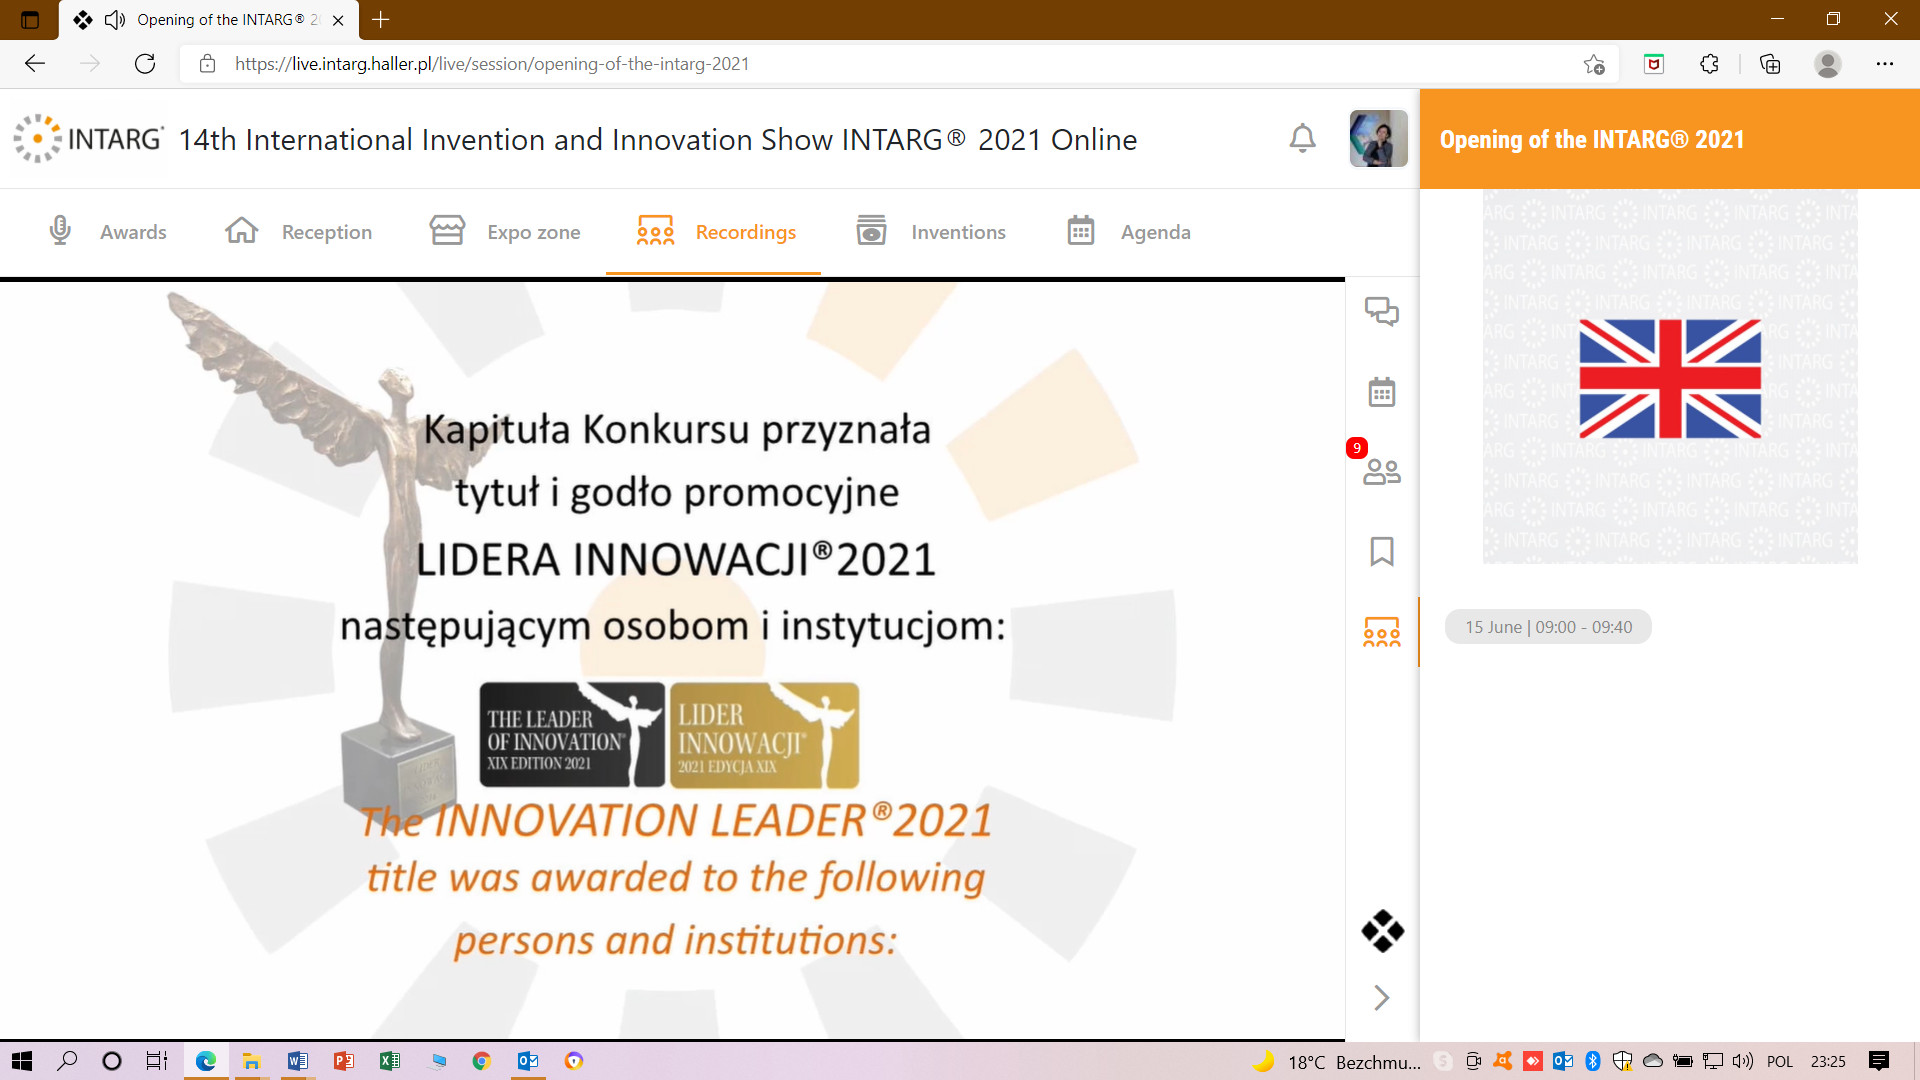Open Task View in taskbar
This screenshot has width=1920, height=1080.
(157, 1061)
